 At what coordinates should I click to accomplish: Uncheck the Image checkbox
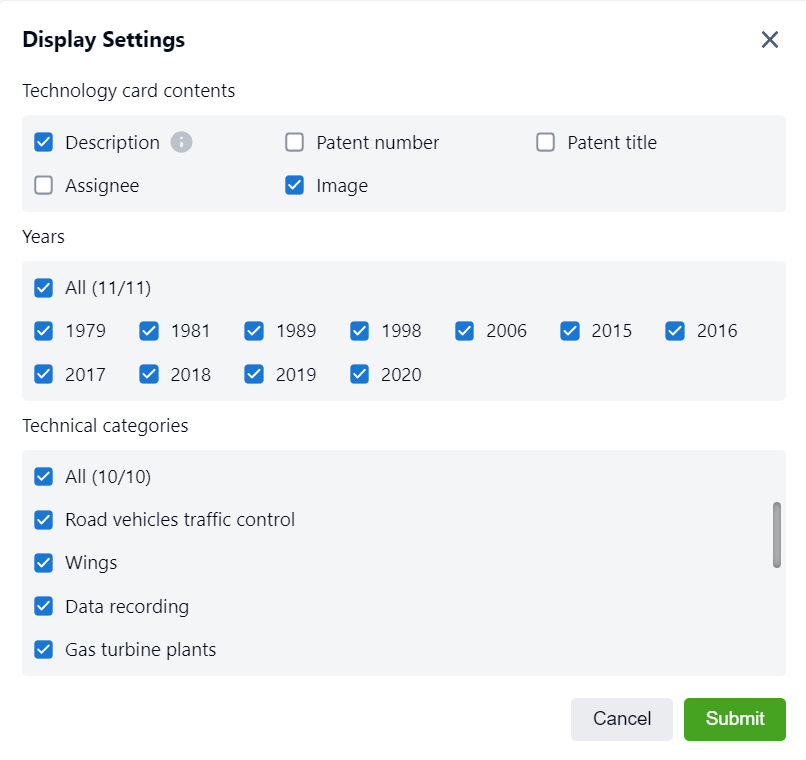[x=295, y=185]
